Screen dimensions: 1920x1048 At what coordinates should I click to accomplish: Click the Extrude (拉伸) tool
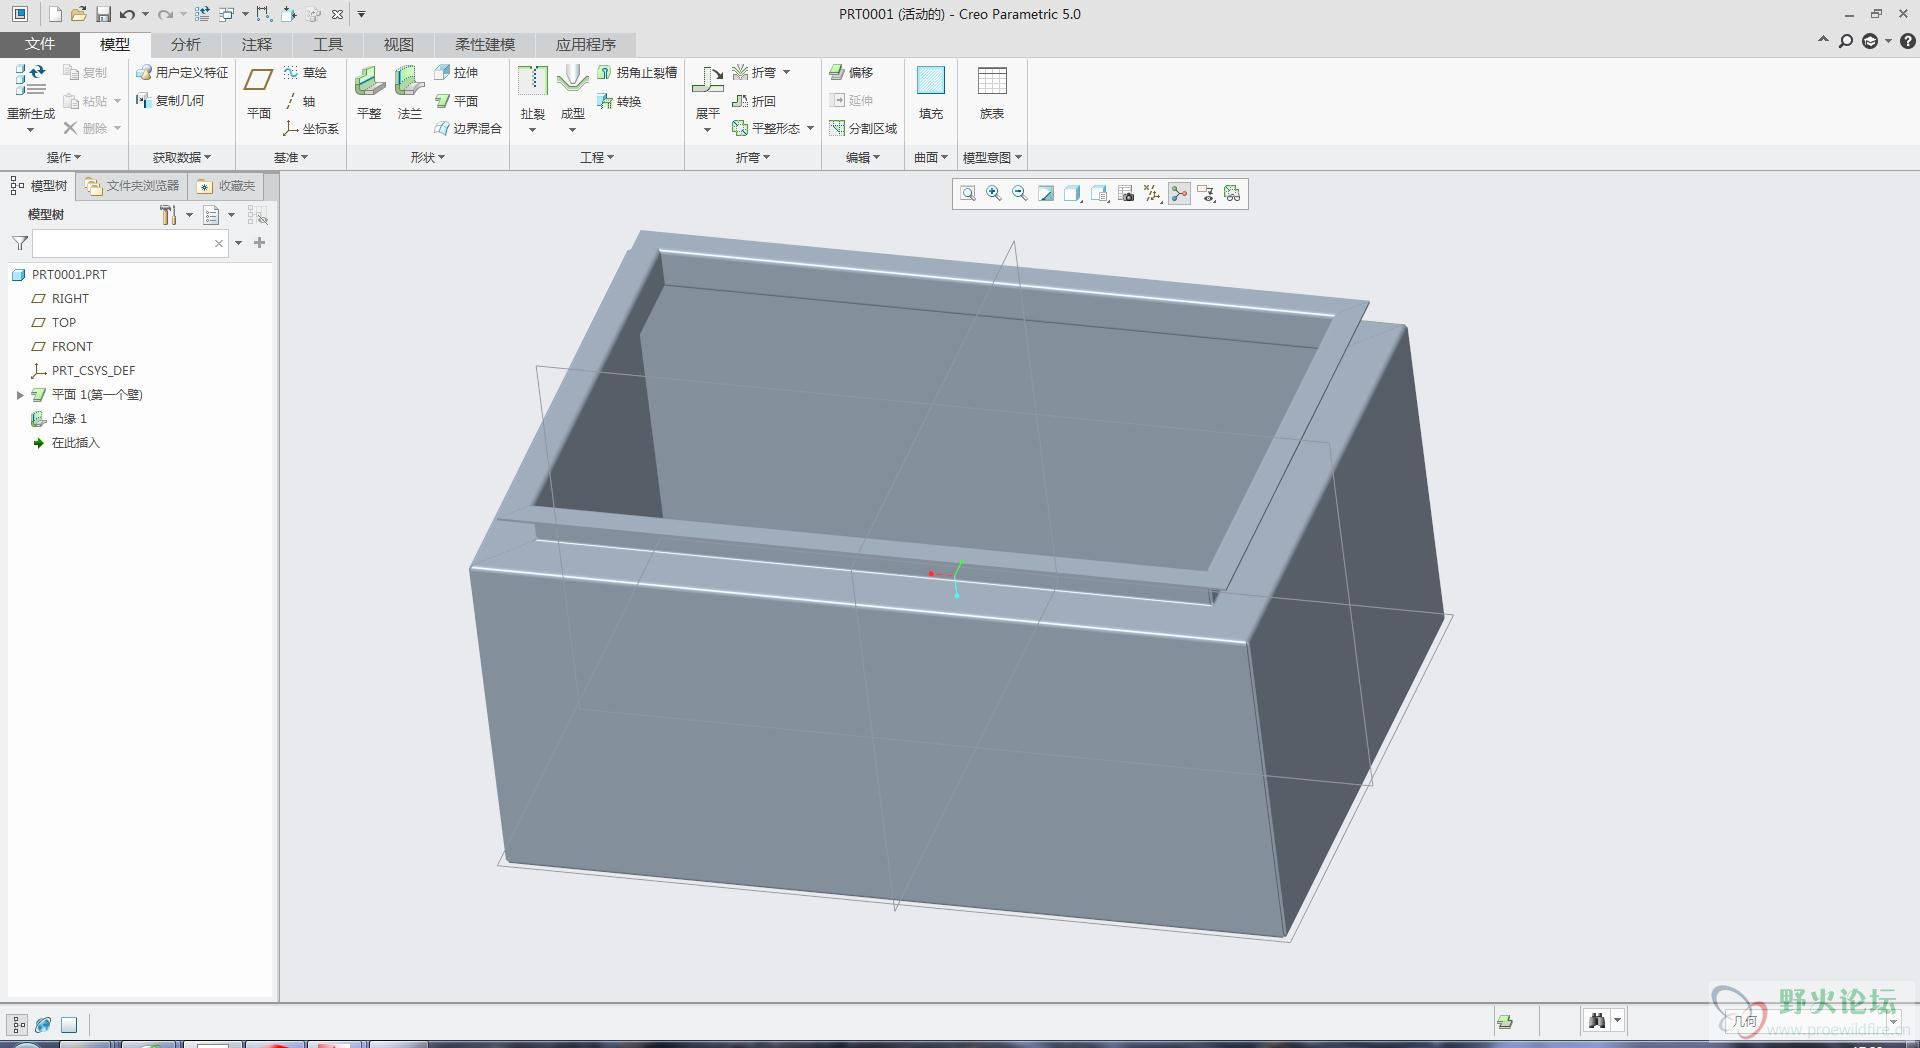click(456, 72)
